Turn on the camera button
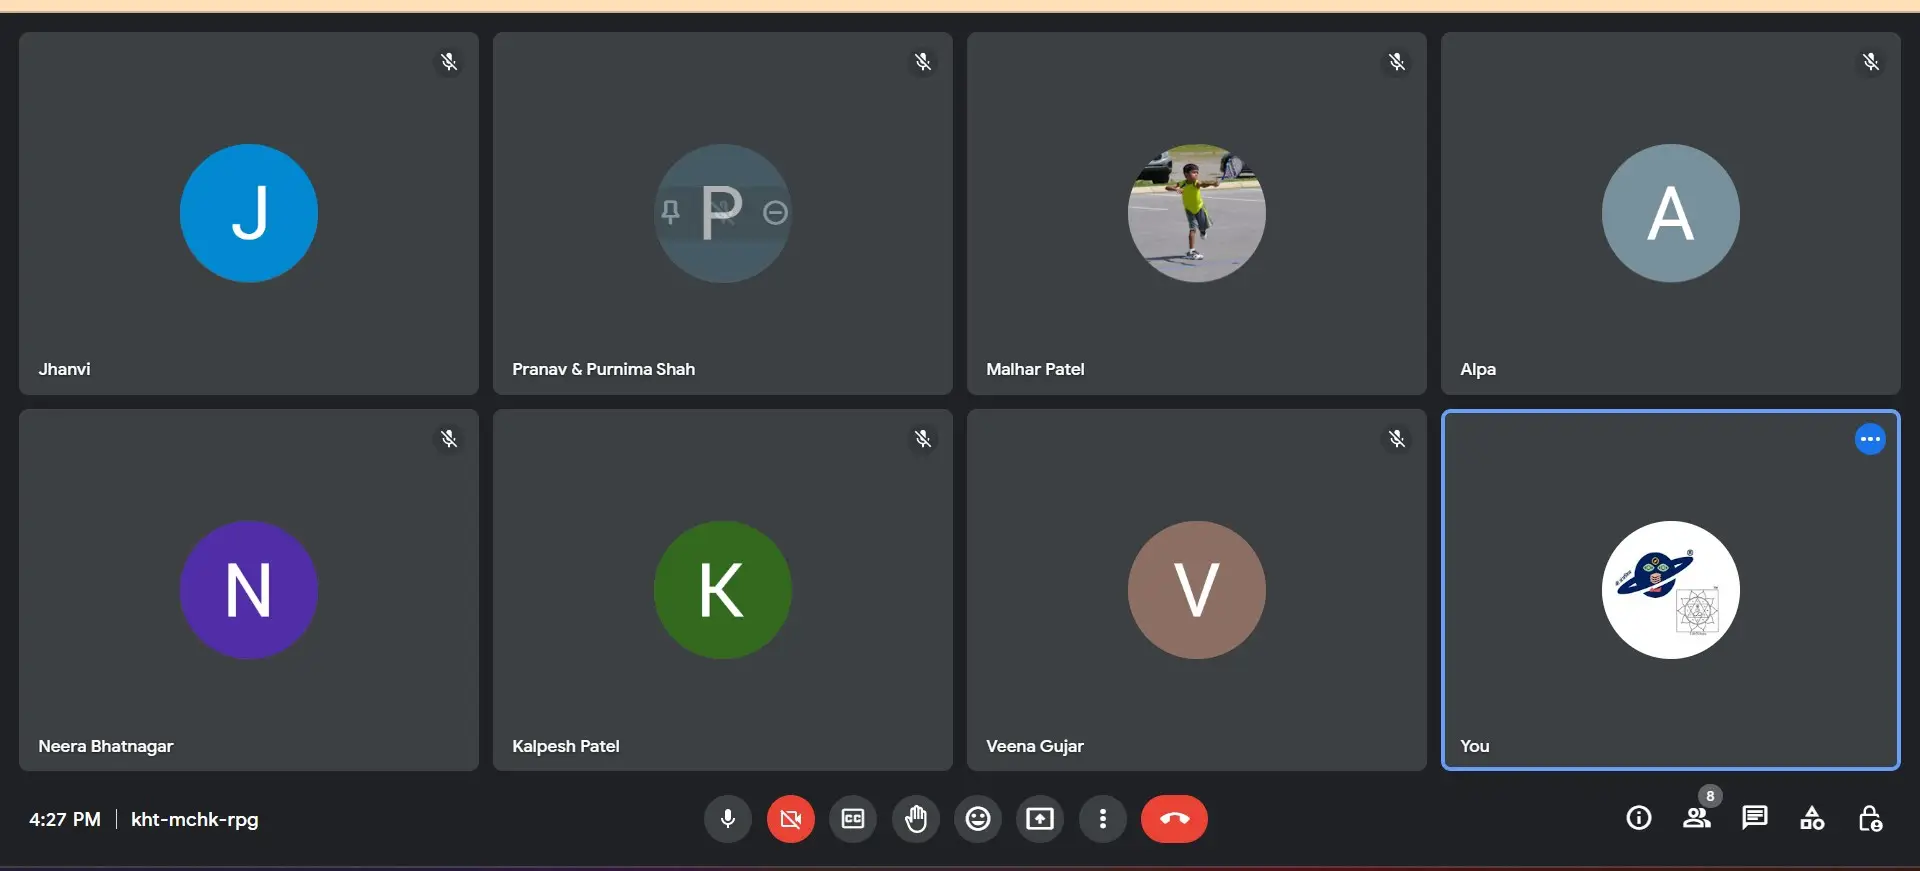The width and height of the screenshot is (1920, 871). [791, 819]
